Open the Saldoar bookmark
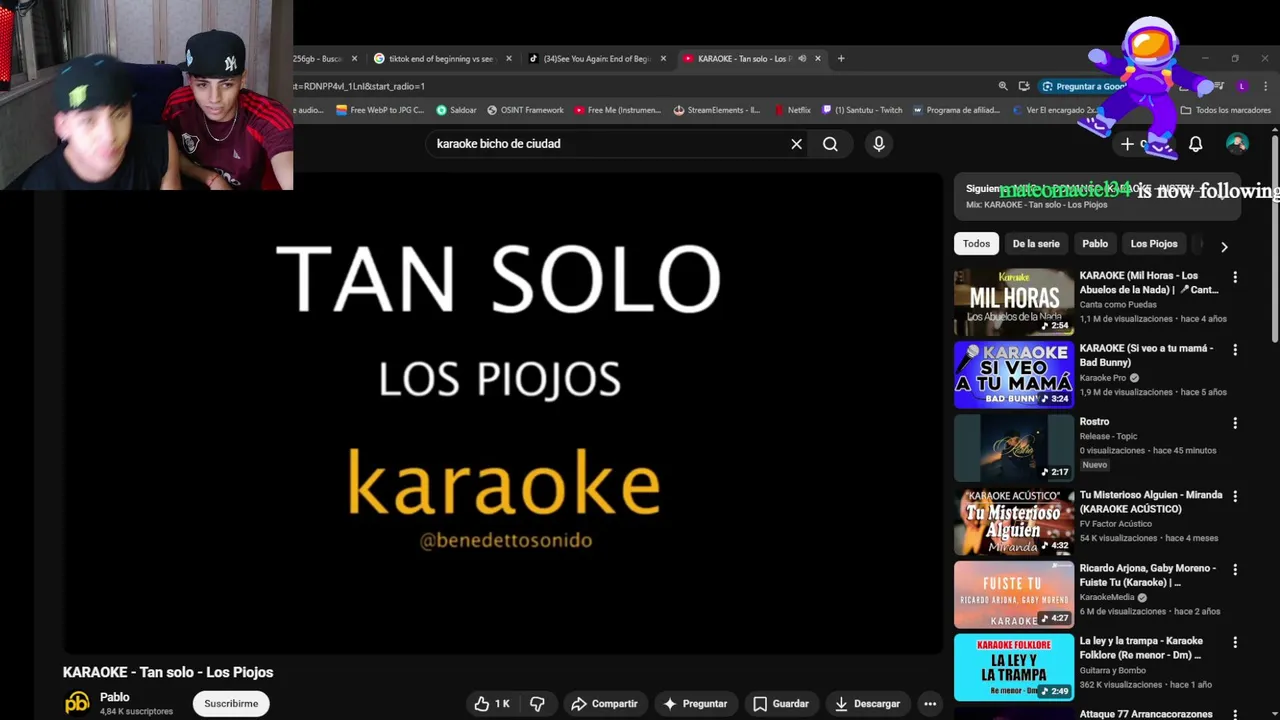Image resolution: width=1280 pixels, height=720 pixels. click(x=456, y=110)
